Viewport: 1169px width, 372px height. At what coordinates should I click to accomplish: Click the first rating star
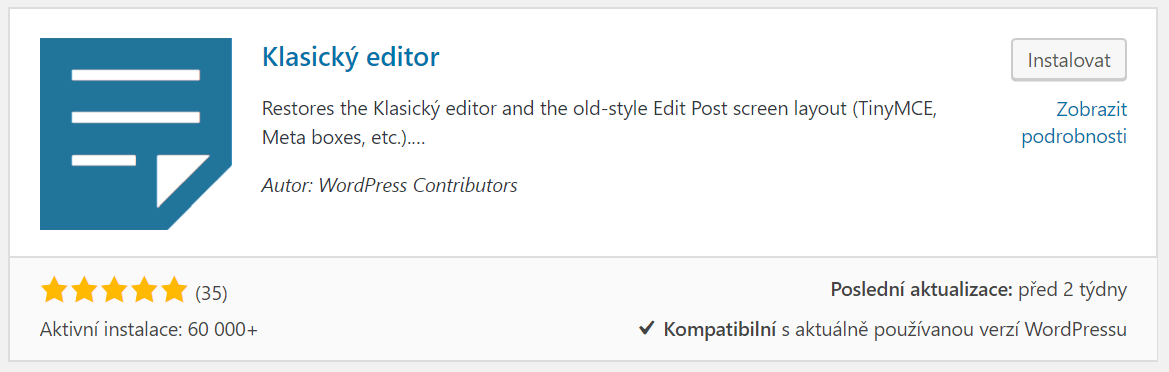coord(54,290)
